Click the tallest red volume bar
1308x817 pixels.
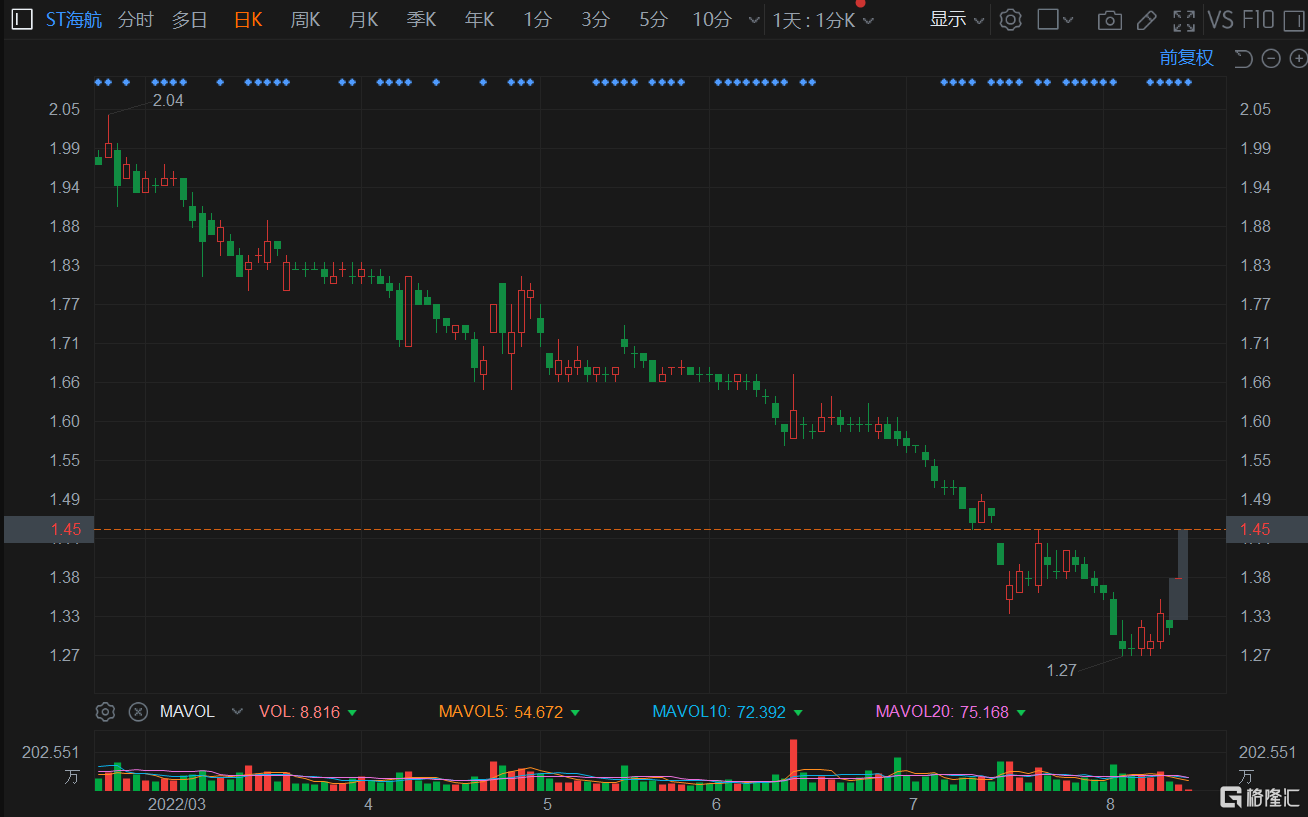[794, 765]
